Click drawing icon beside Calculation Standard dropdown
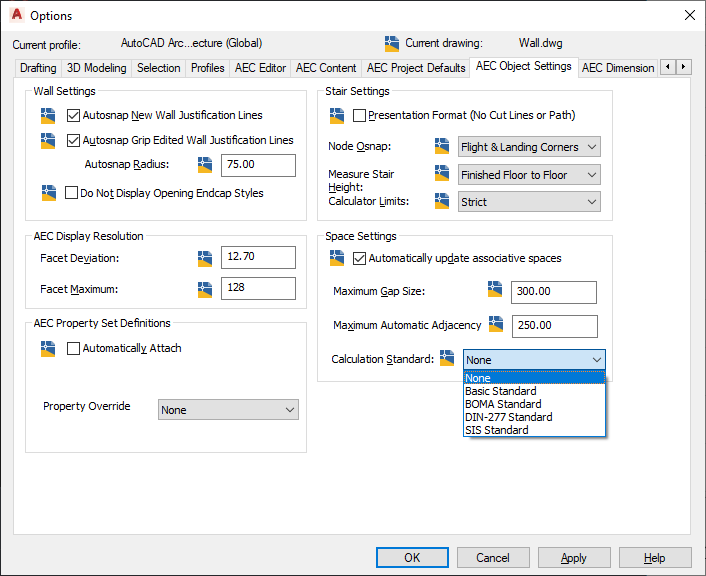The width and height of the screenshot is (706, 576). pyautogui.click(x=447, y=358)
